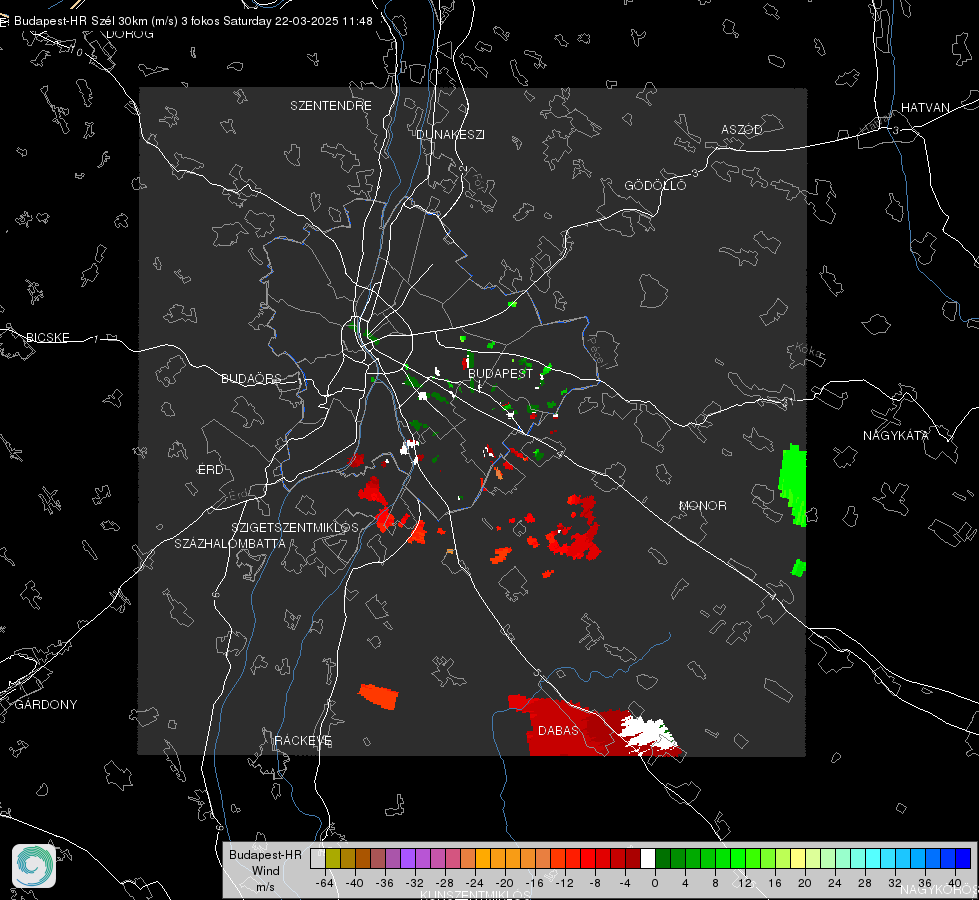The width and height of the screenshot is (979, 900).
Task: Click the -28 legend value
Action: point(445,883)
